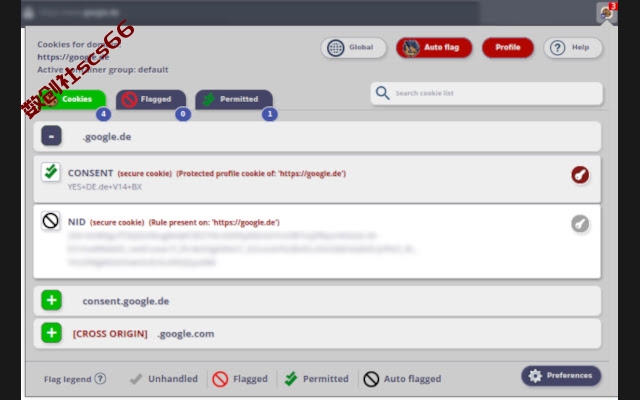The height and width of the screenshot is (400, 640).
Task: Open the Preferences button
Action: click(x=561, y=376)
